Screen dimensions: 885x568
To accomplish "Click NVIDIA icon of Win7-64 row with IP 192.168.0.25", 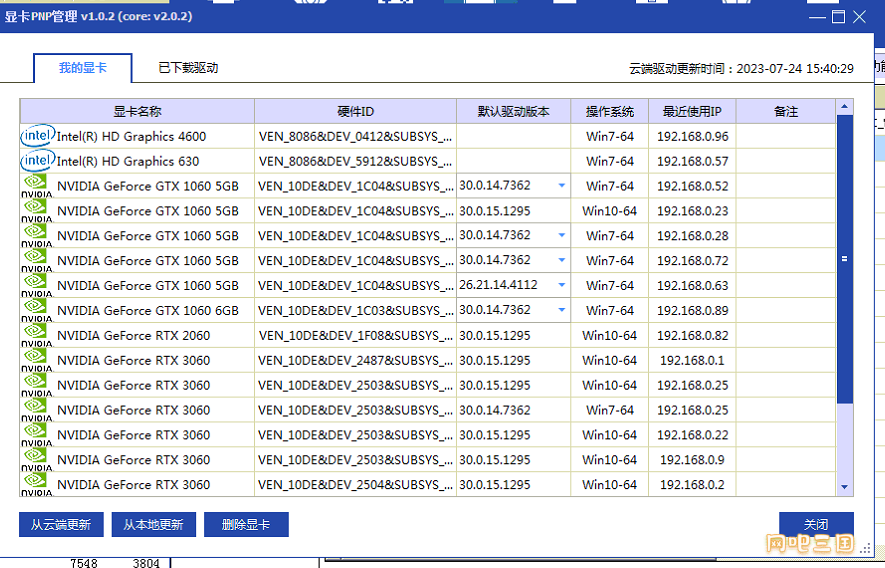I will (x=37, y=409).
